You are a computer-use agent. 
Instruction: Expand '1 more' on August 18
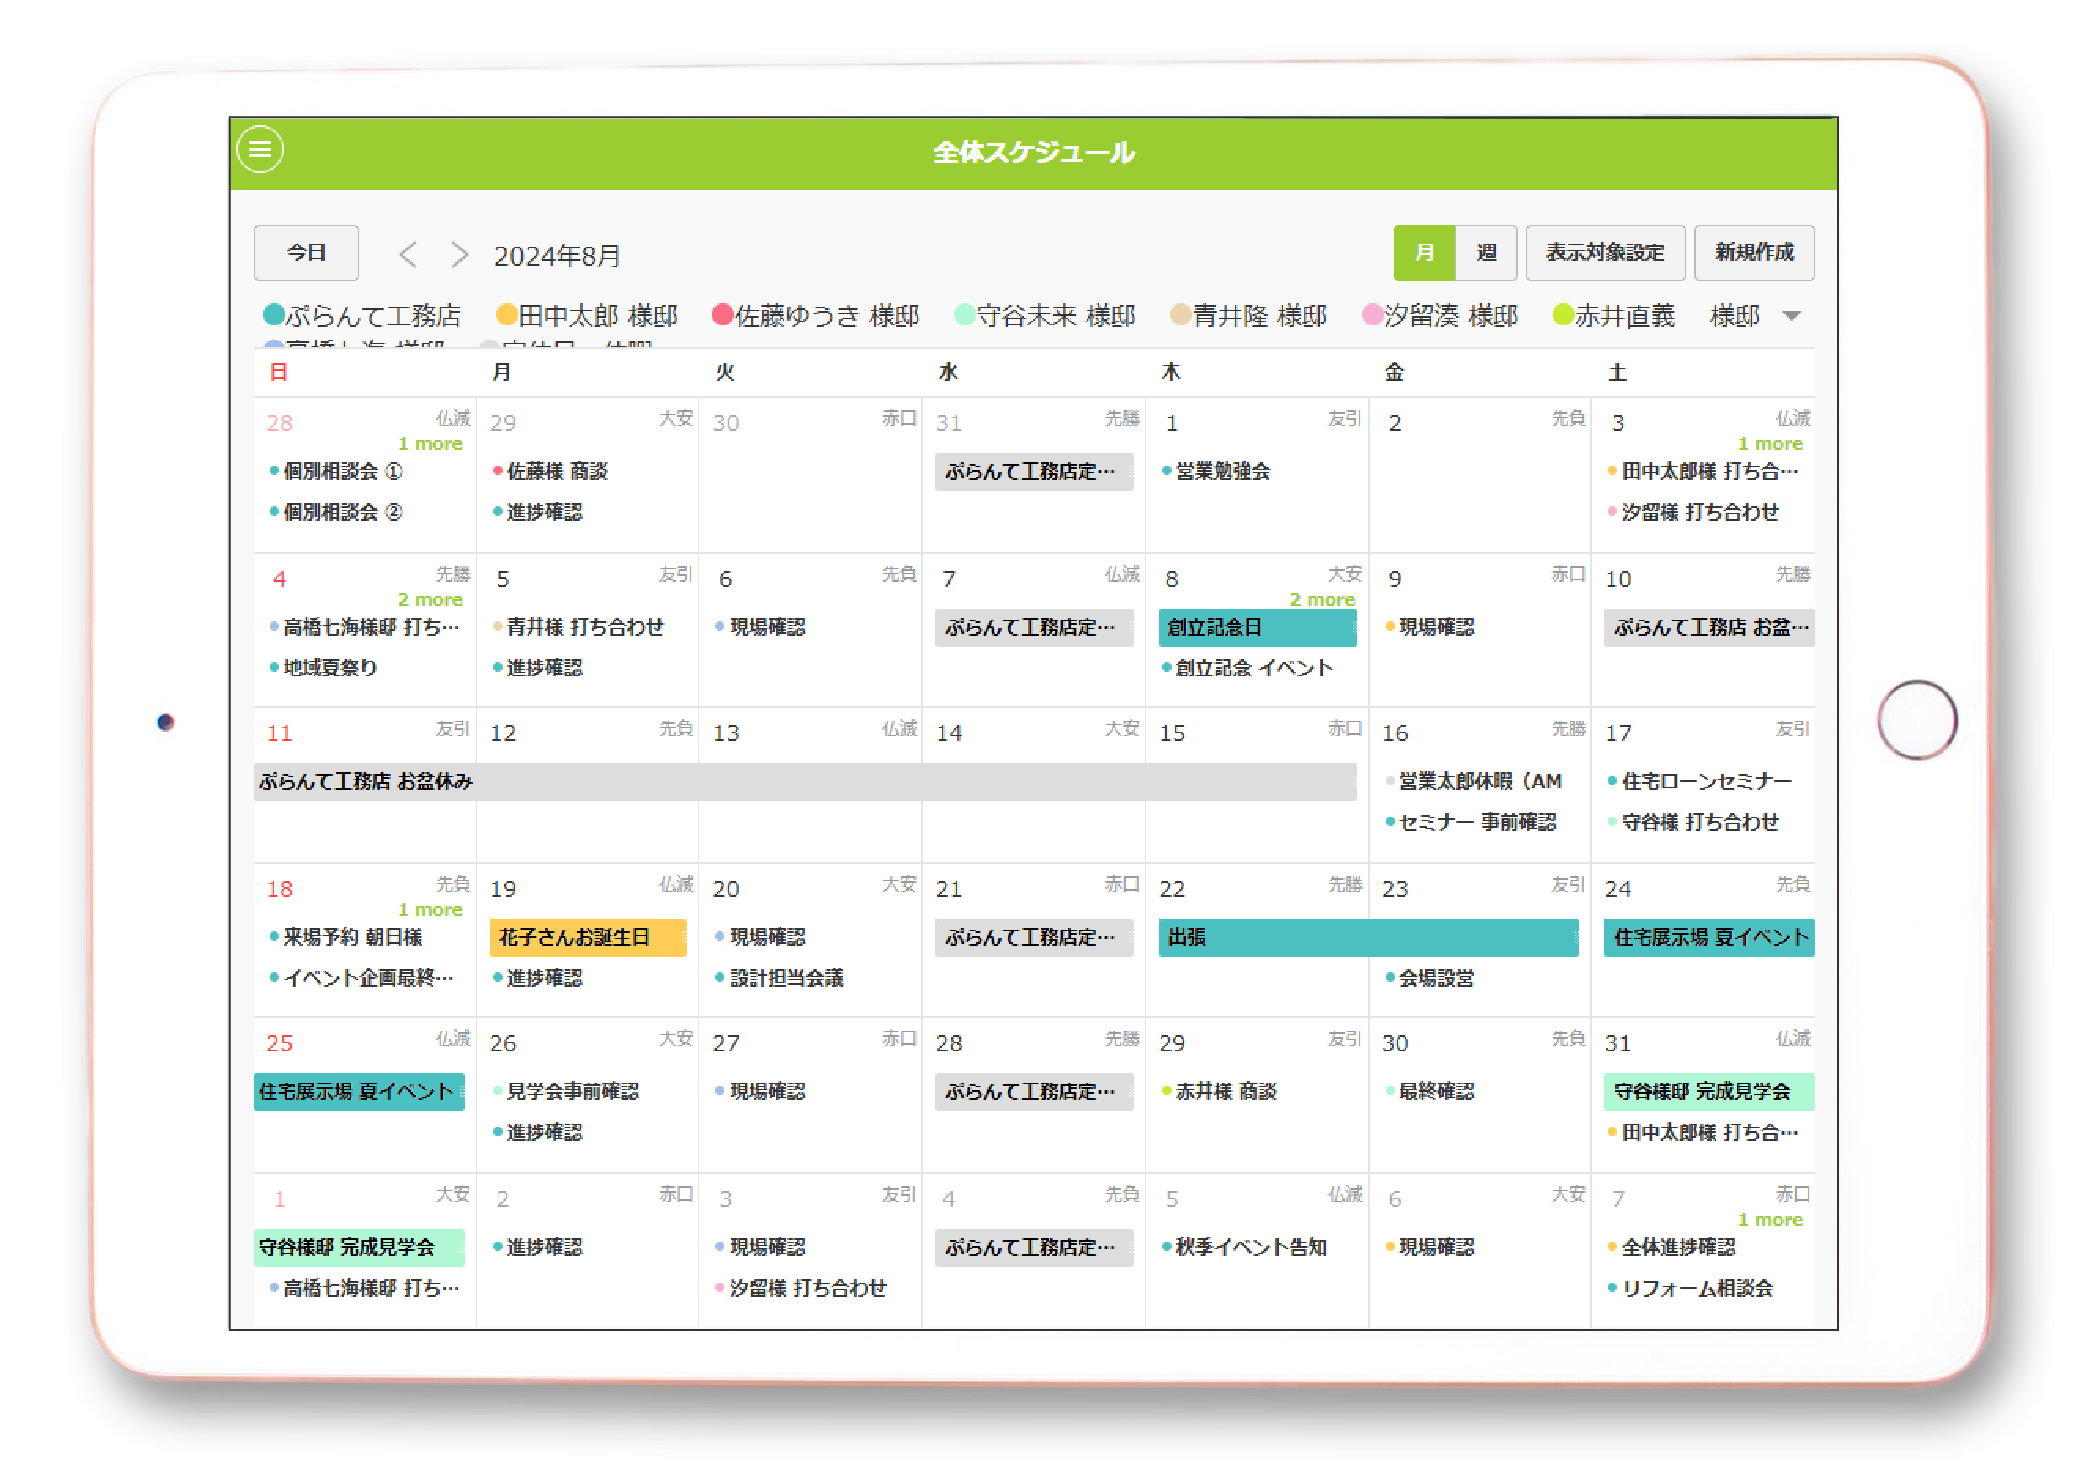(x=430, y=909)
